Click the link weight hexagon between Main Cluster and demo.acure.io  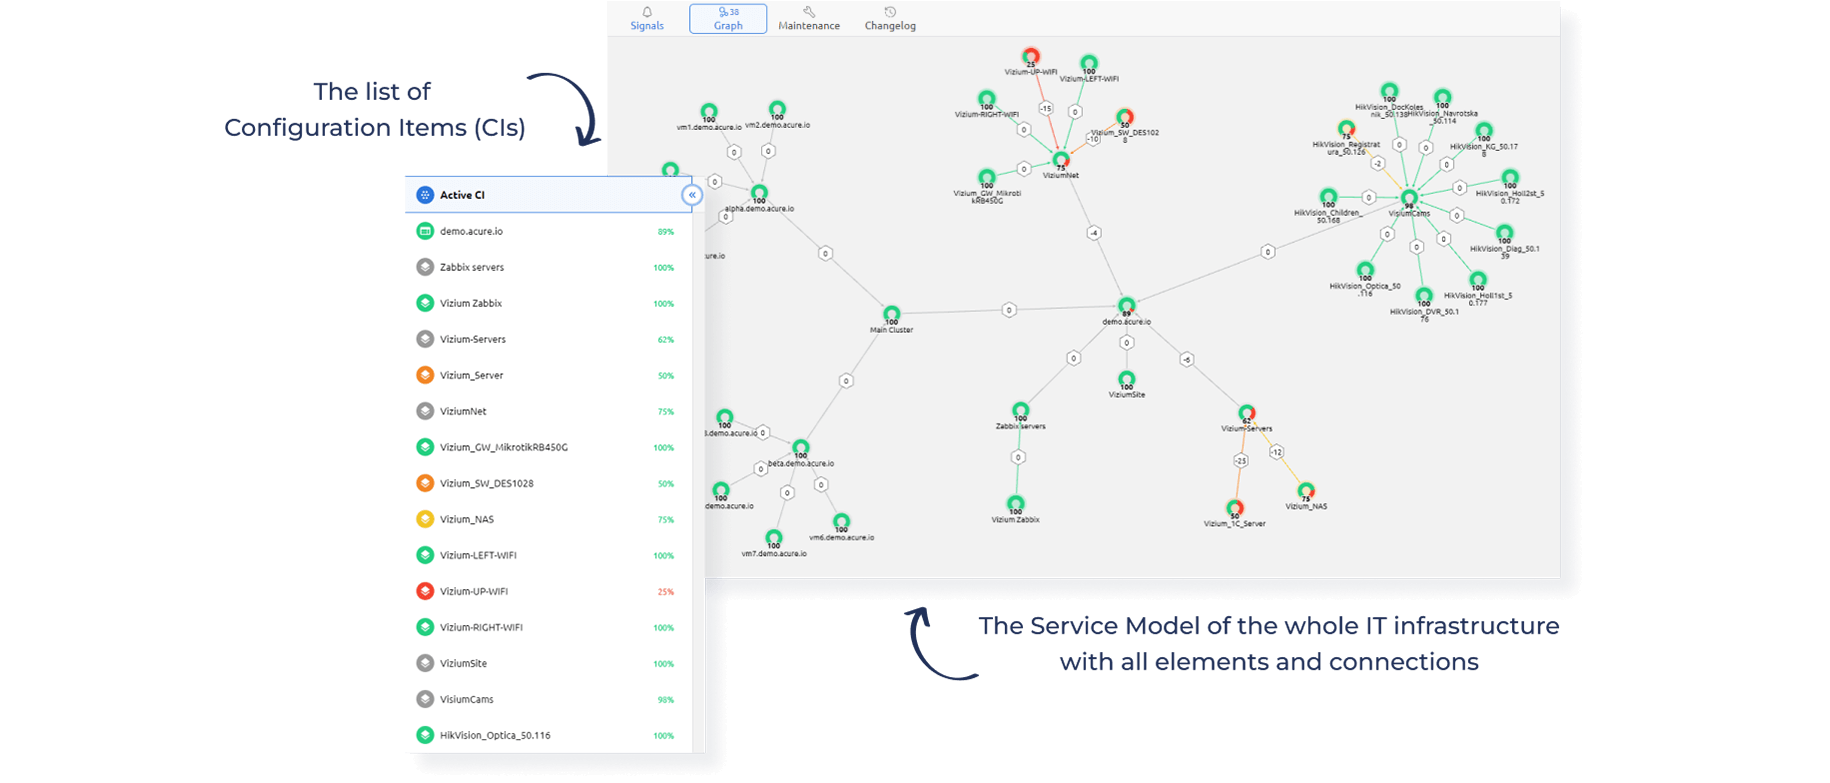pos(1009,310)
